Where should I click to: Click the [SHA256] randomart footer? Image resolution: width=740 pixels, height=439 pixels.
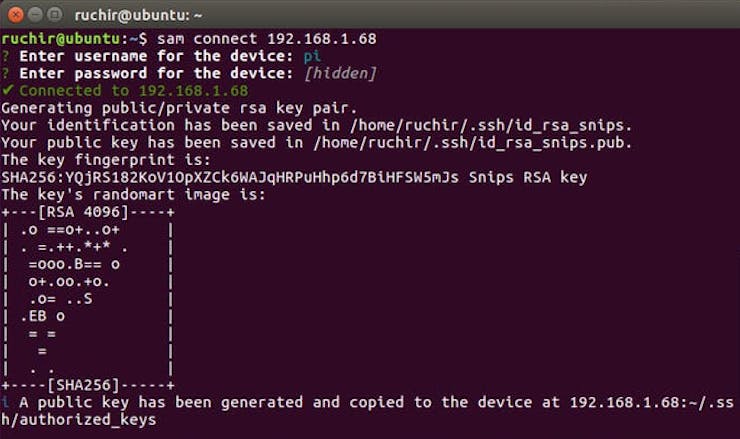coord(83,385)
